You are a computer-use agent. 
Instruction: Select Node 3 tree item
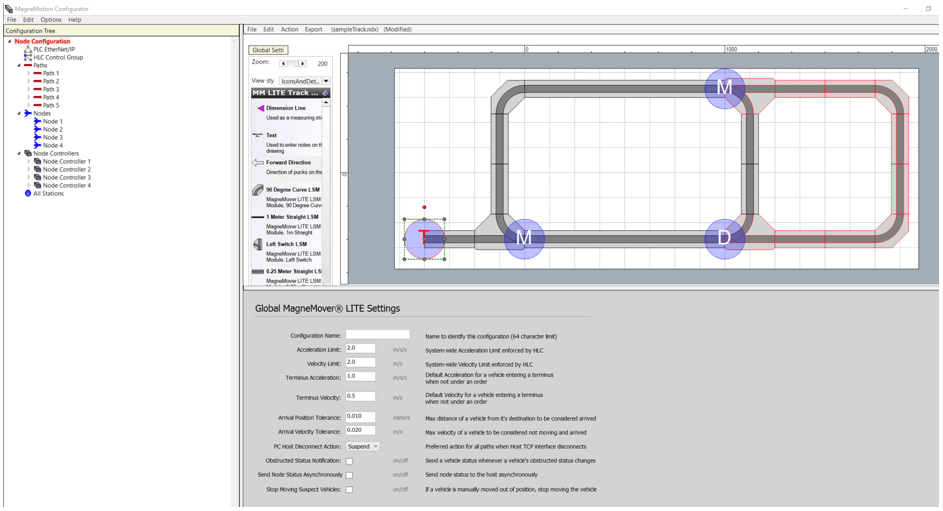pos(52,138)
